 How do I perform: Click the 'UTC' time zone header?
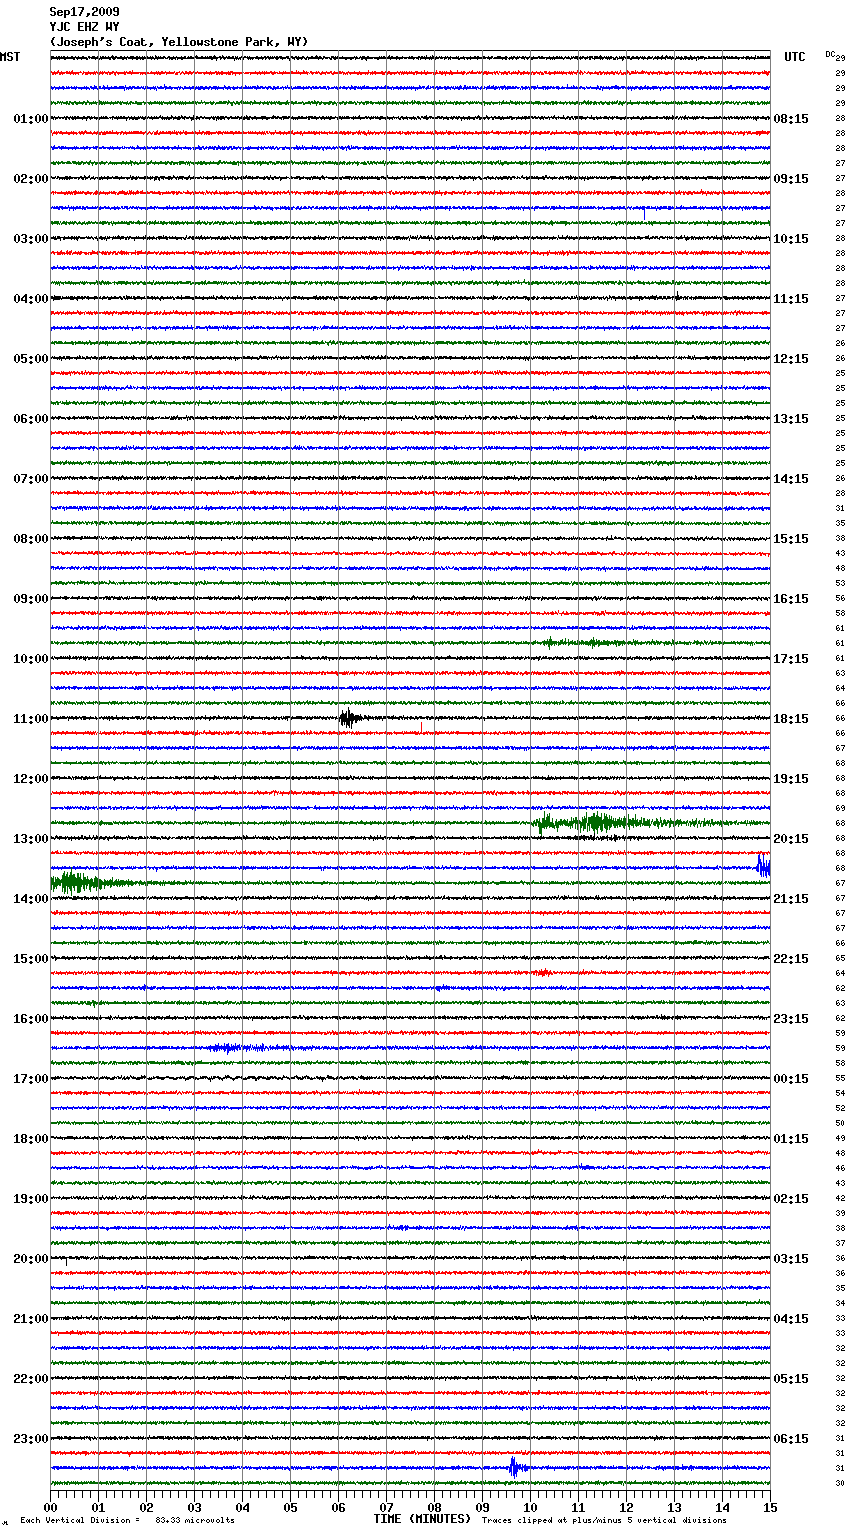[x=795, y=57]
